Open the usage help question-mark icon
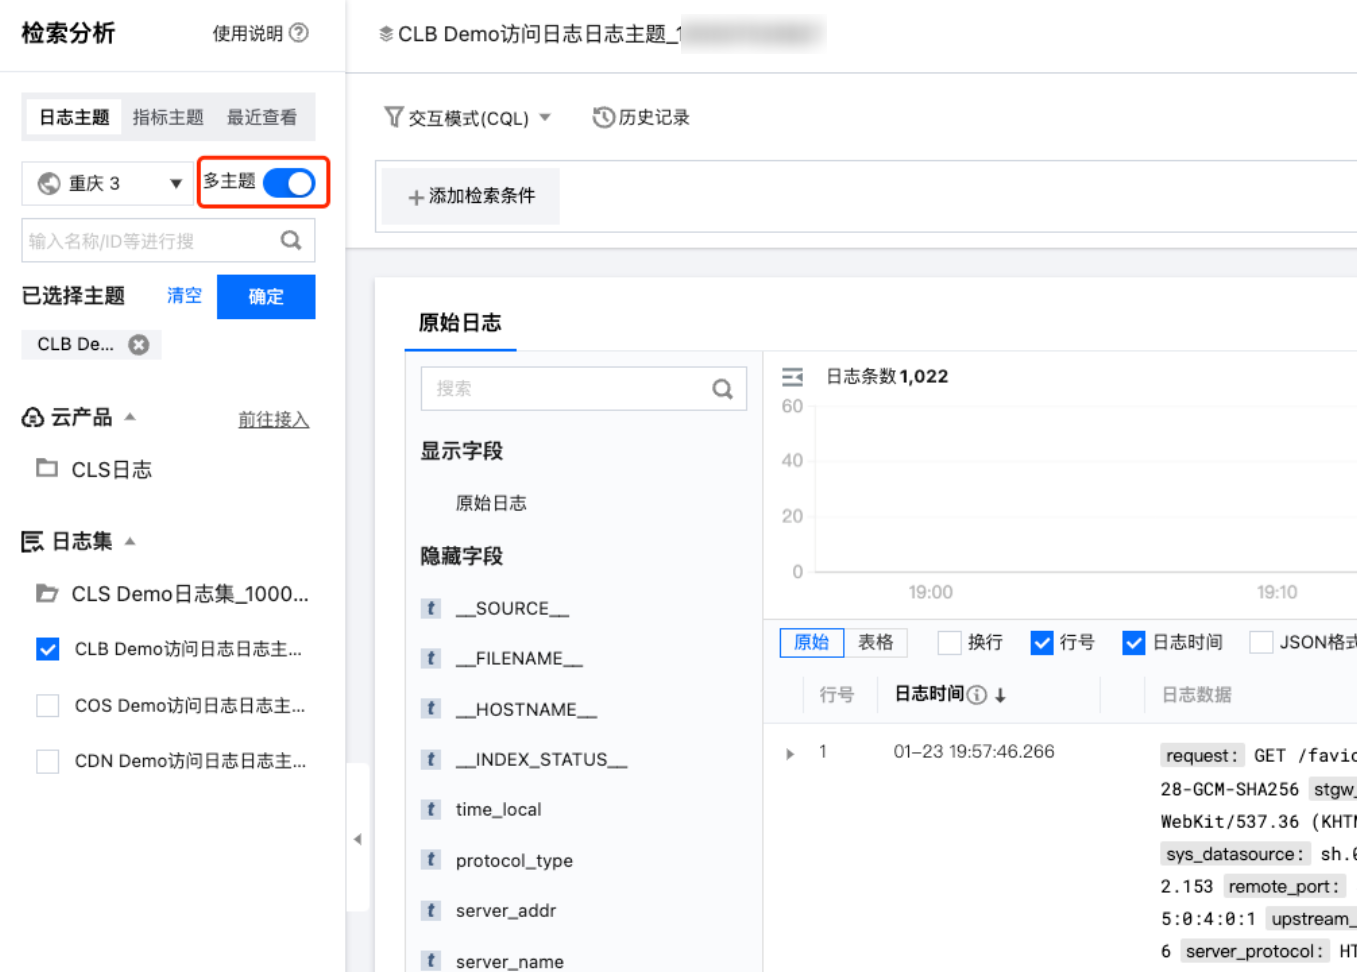The width and height of the screenshot is (1357, 972). coord(299,33)
